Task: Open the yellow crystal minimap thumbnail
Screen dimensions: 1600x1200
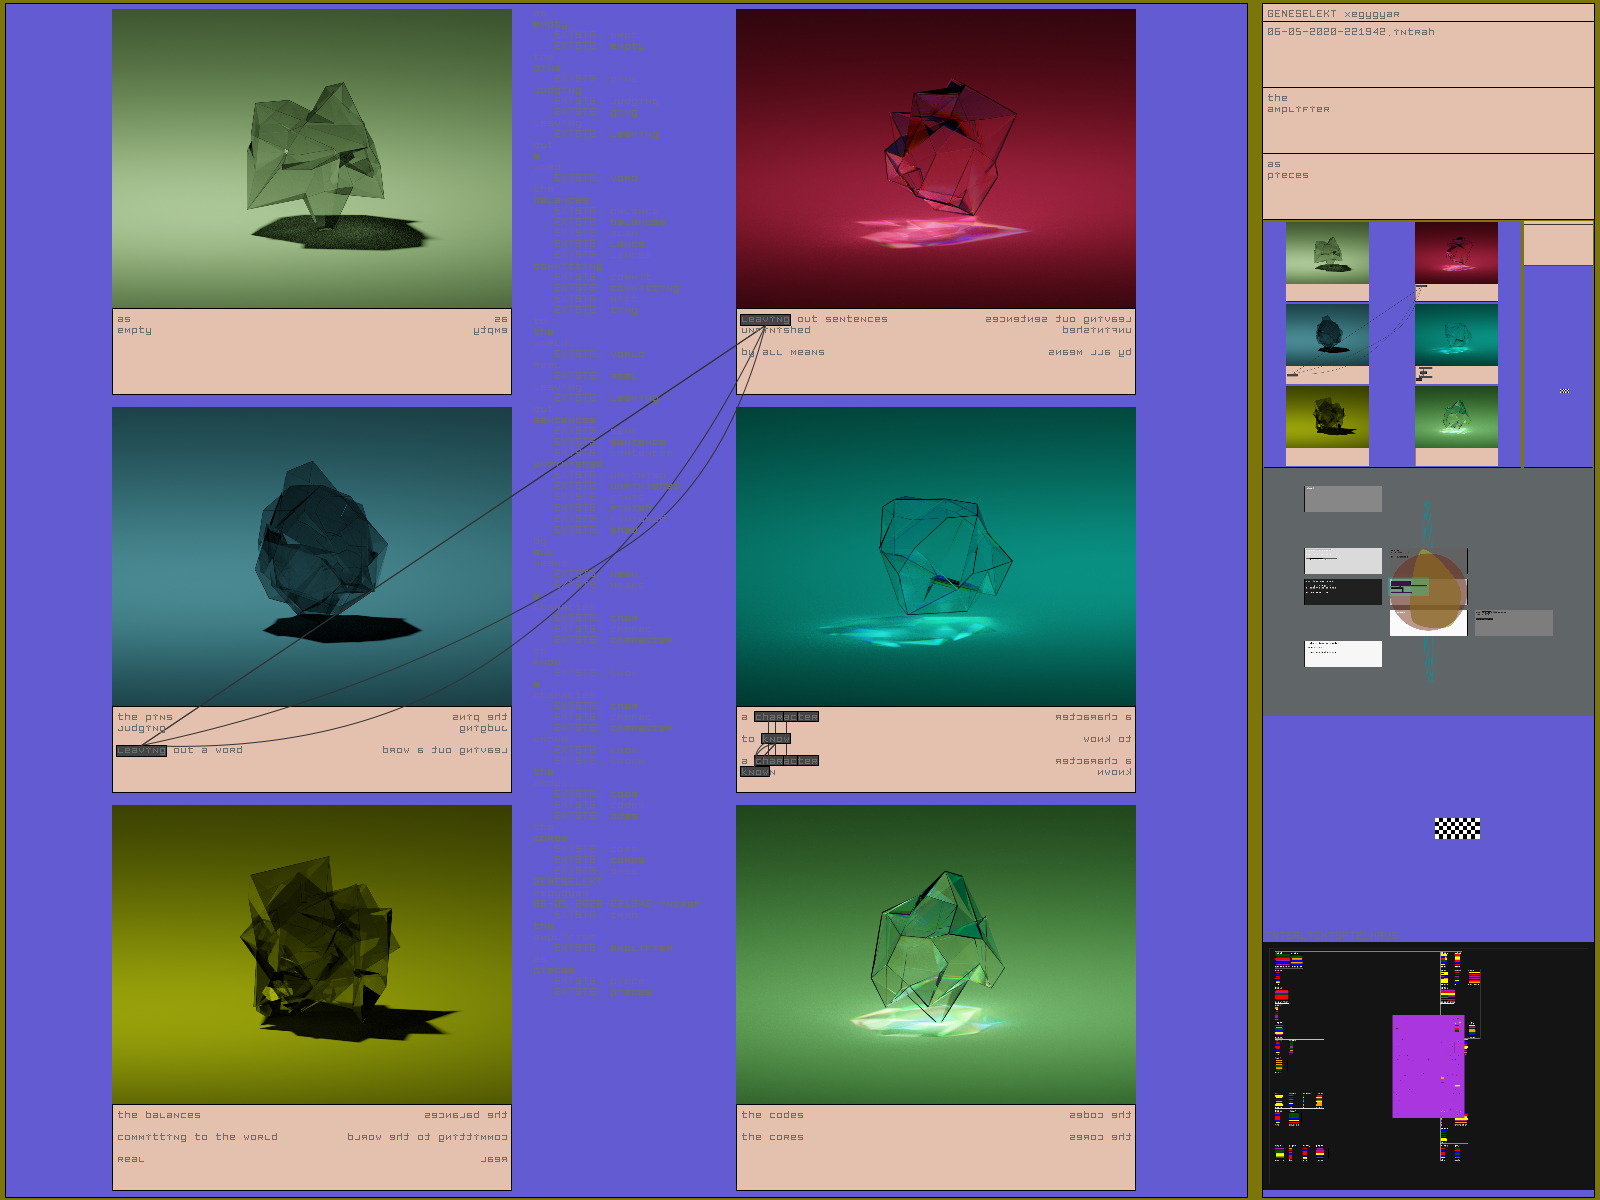Action: (x=1327, y=416)
